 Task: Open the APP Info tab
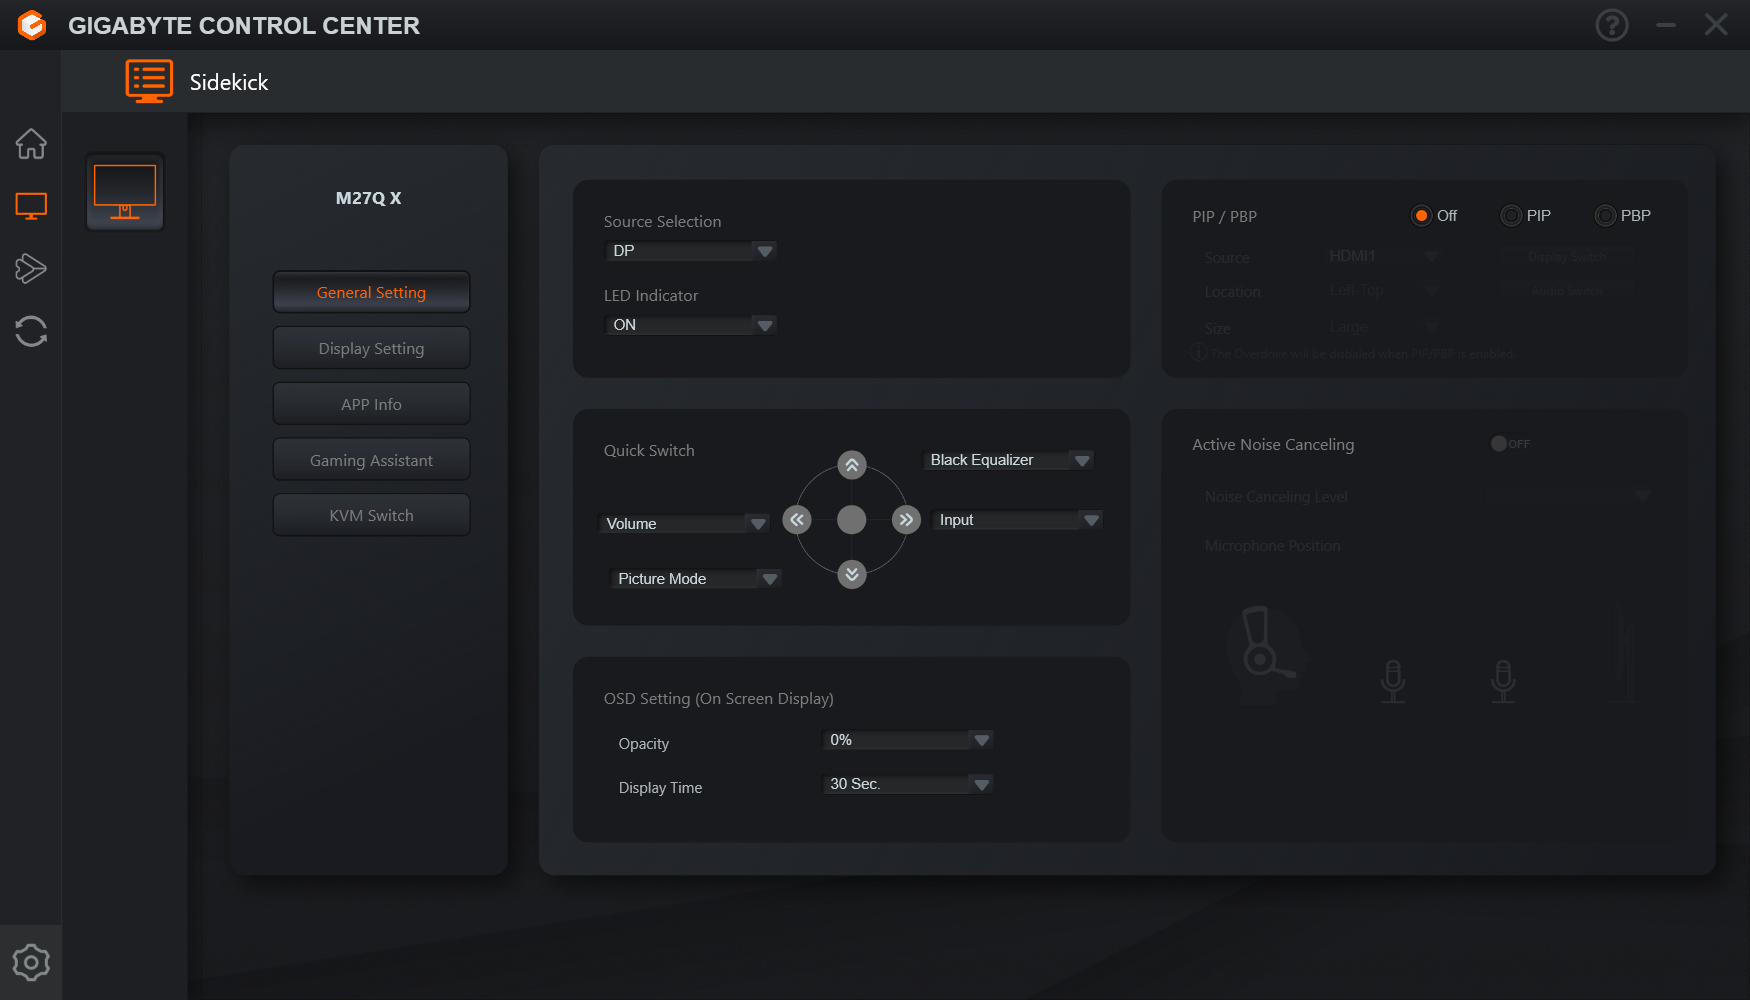point(371,404)
